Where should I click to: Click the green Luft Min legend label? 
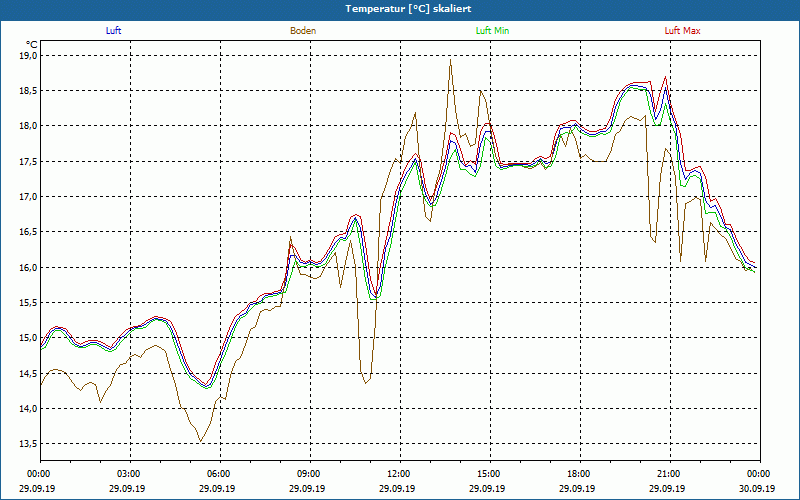pyautogui.click(x=492, y=31)
